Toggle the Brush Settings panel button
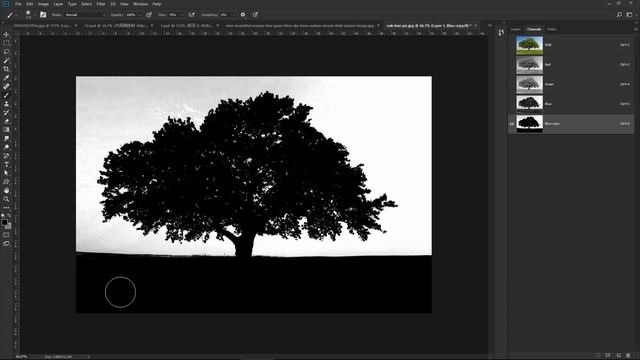Image resolution: width=640 pixels, height=360 pixels. (x=43, y=15)
